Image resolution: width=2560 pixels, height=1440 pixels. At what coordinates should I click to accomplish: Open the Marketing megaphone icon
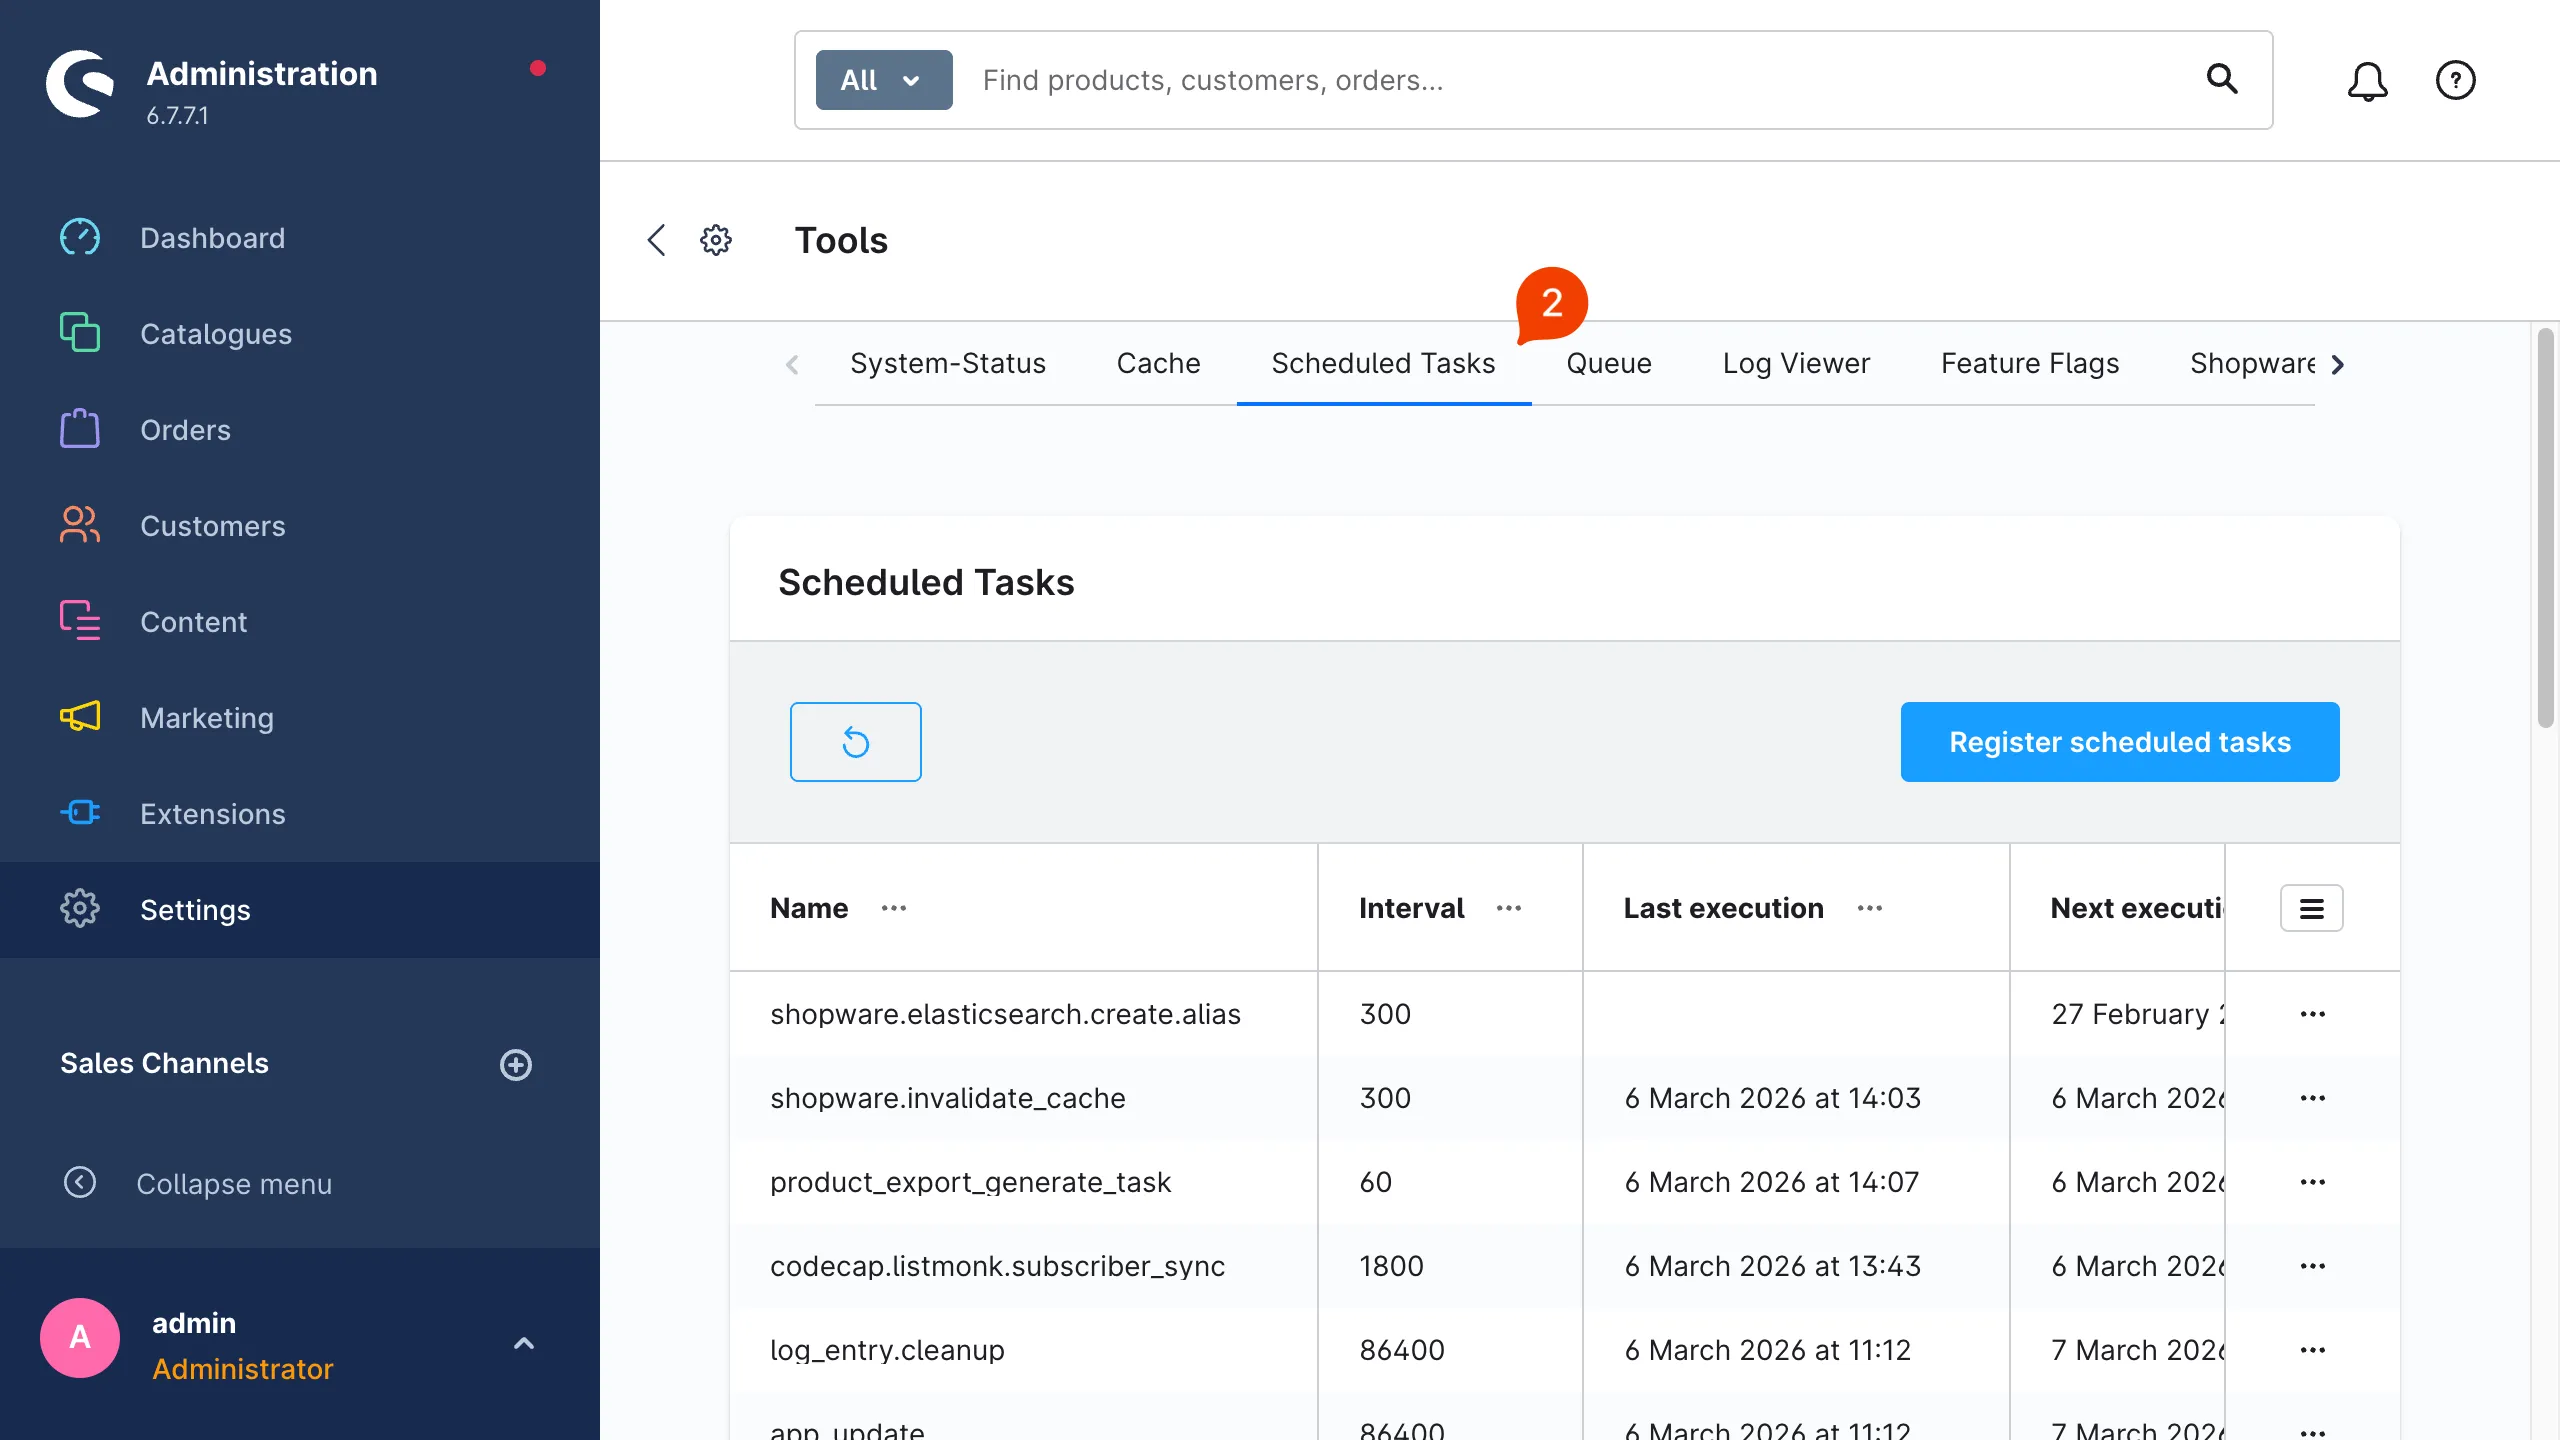(x=80, y=717)
